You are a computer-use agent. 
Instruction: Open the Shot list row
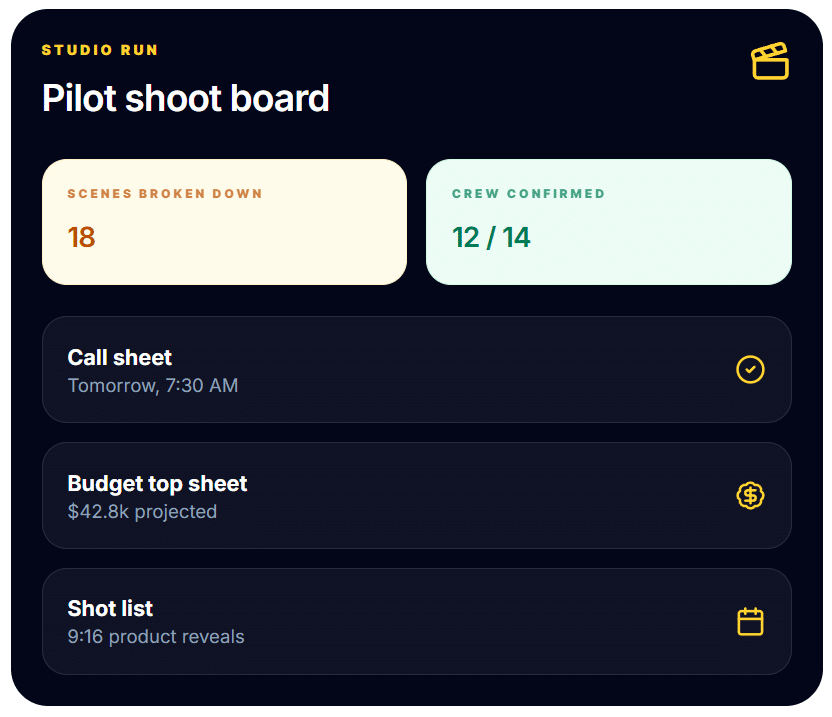coord(417,621)
